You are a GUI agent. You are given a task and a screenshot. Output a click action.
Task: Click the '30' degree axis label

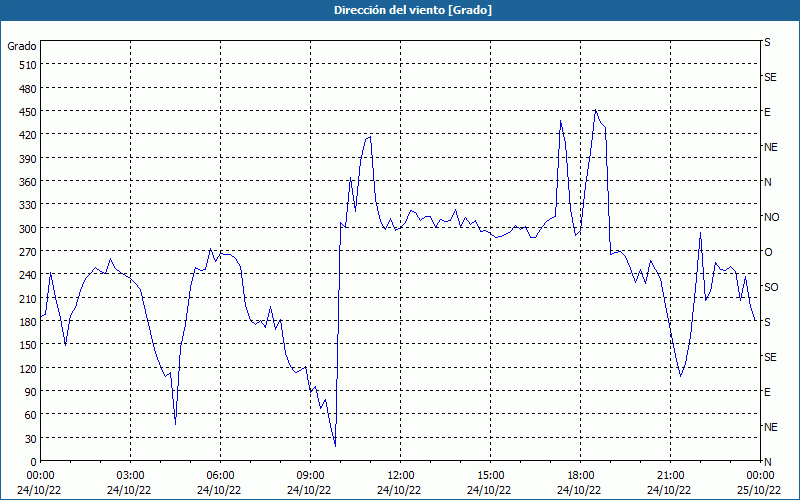pos(31,439)
